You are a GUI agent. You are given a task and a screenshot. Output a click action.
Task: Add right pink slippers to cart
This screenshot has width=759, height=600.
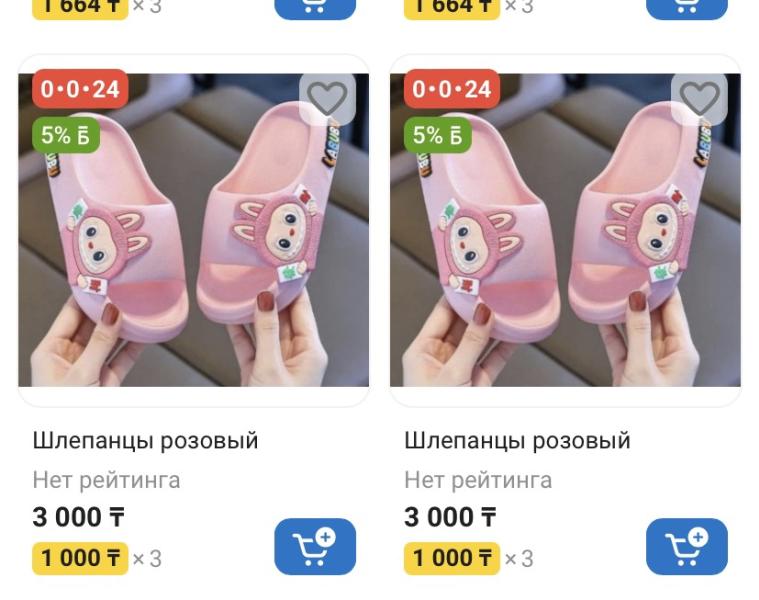point(687,546)
